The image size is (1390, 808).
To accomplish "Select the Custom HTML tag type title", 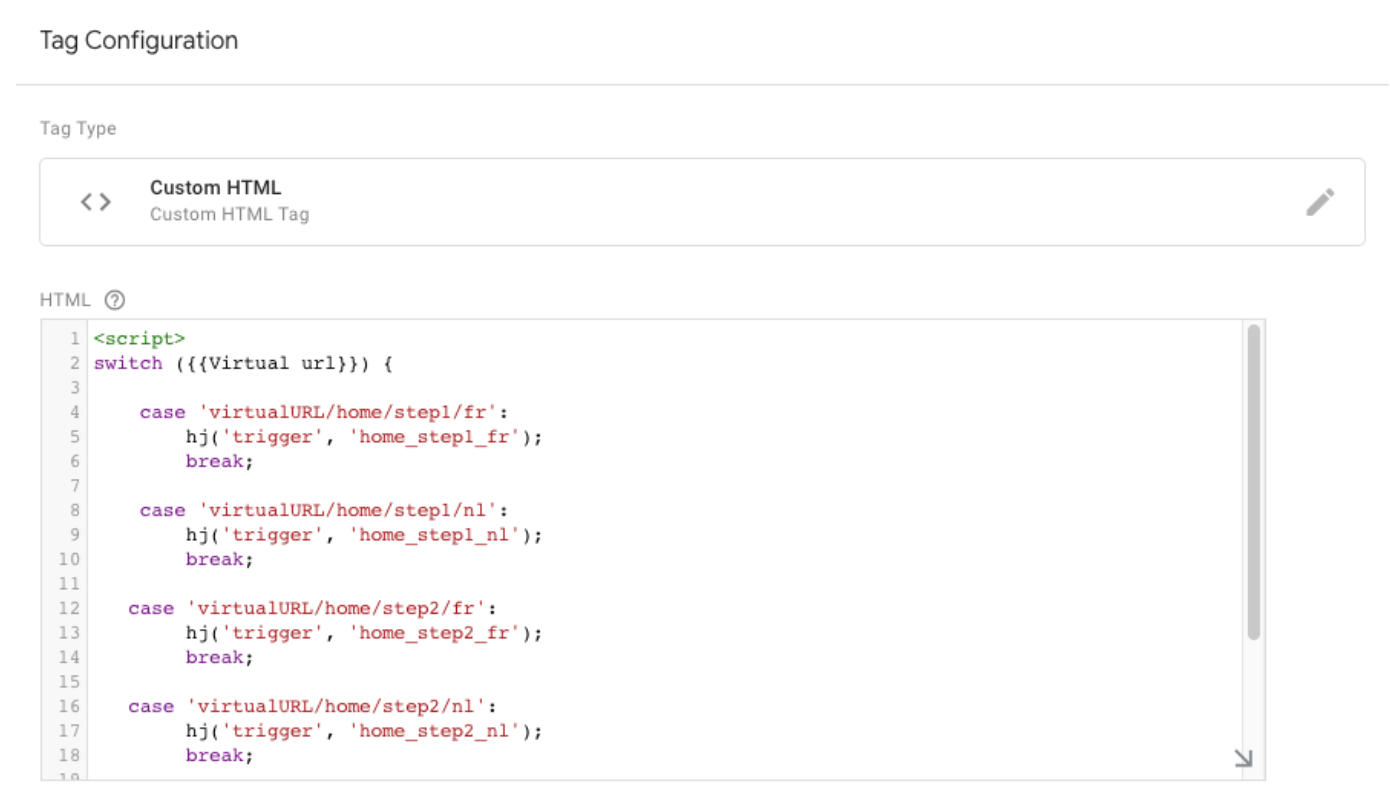I will click(215, 188).
